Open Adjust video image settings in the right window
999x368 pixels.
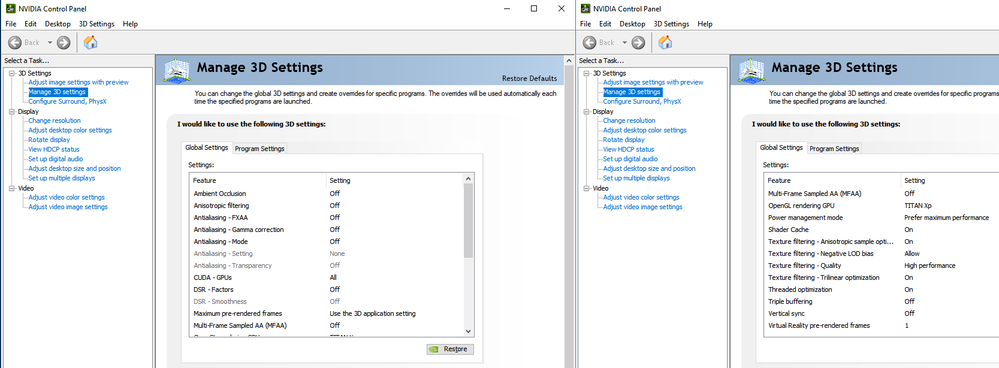642,207
